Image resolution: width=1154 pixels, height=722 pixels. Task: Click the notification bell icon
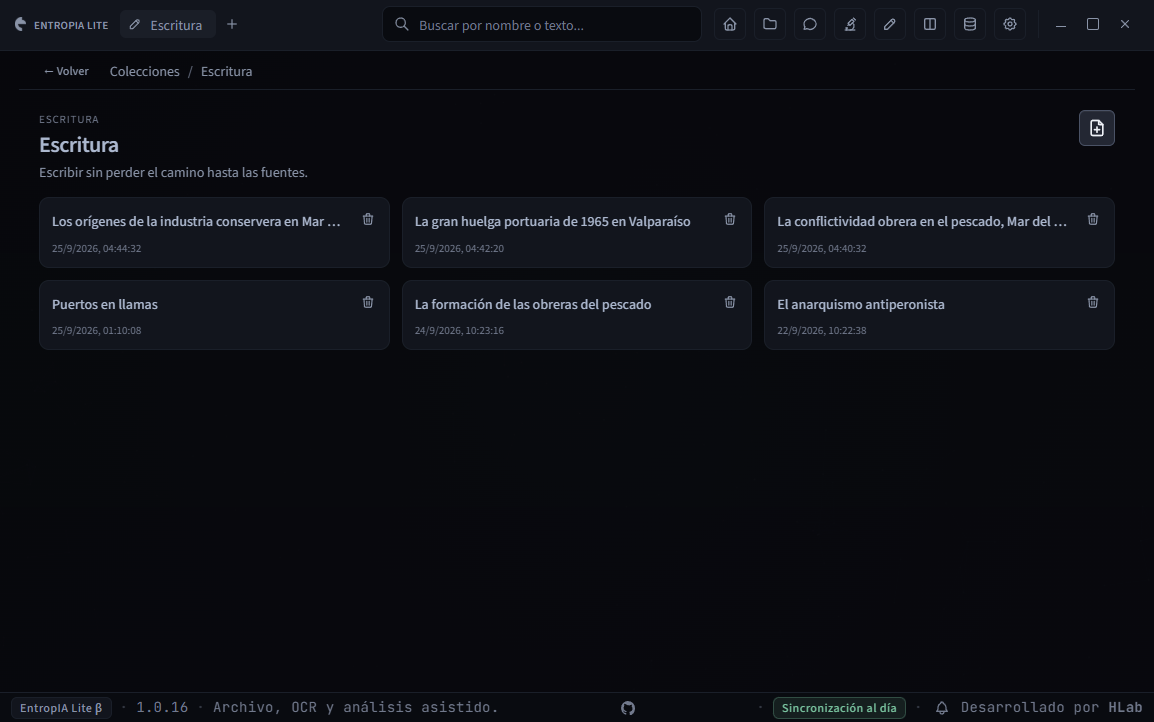pos(941,708)
